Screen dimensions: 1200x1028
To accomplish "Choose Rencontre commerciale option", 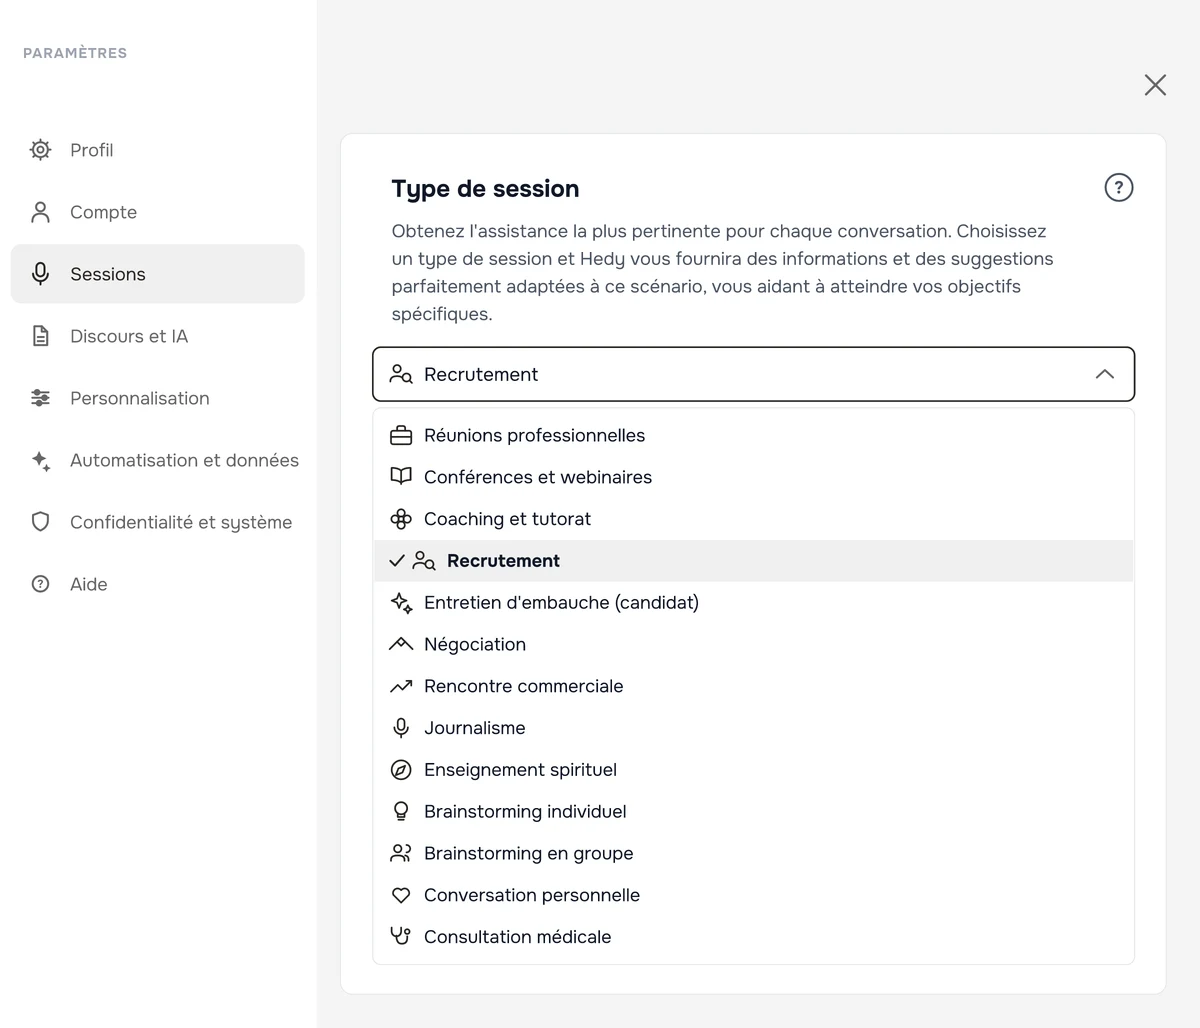I will tap(754, 686).
